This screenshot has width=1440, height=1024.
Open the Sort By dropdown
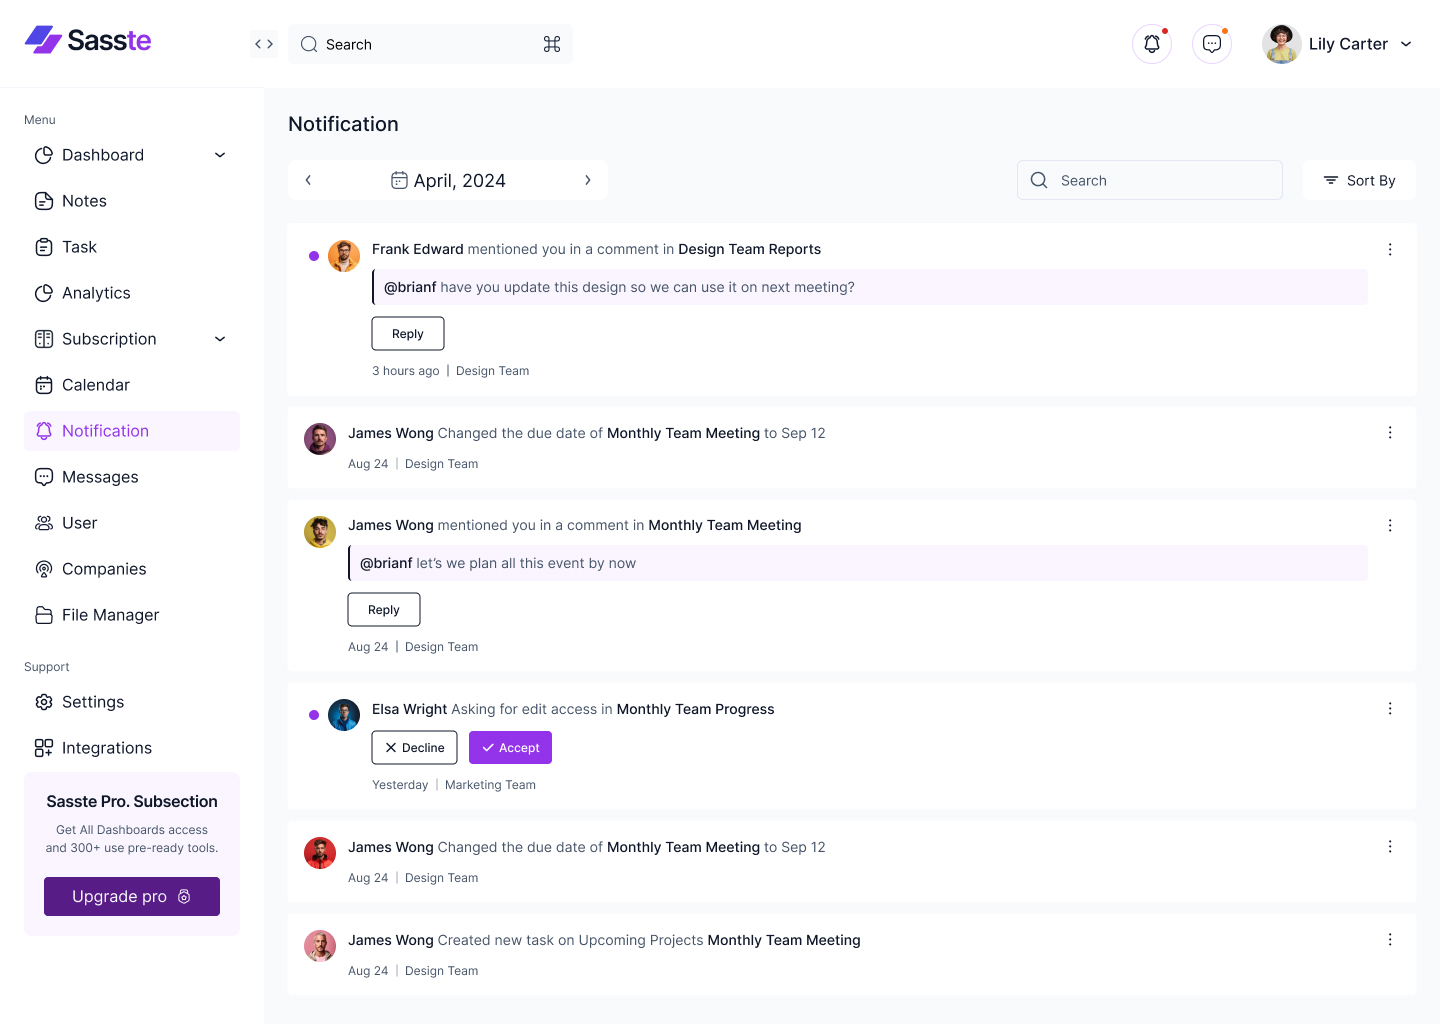click(1359, 180)
